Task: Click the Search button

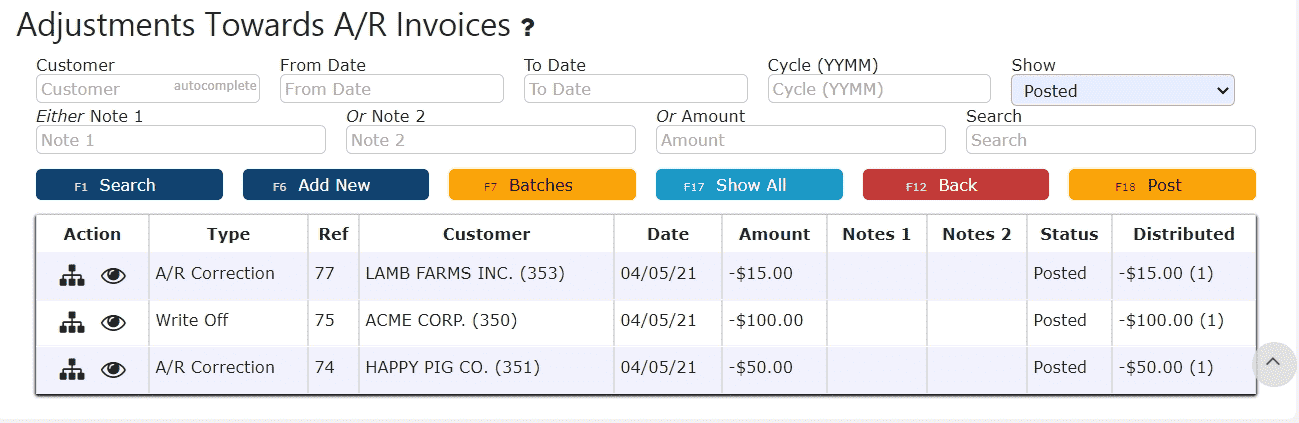Action: point(129,185)
